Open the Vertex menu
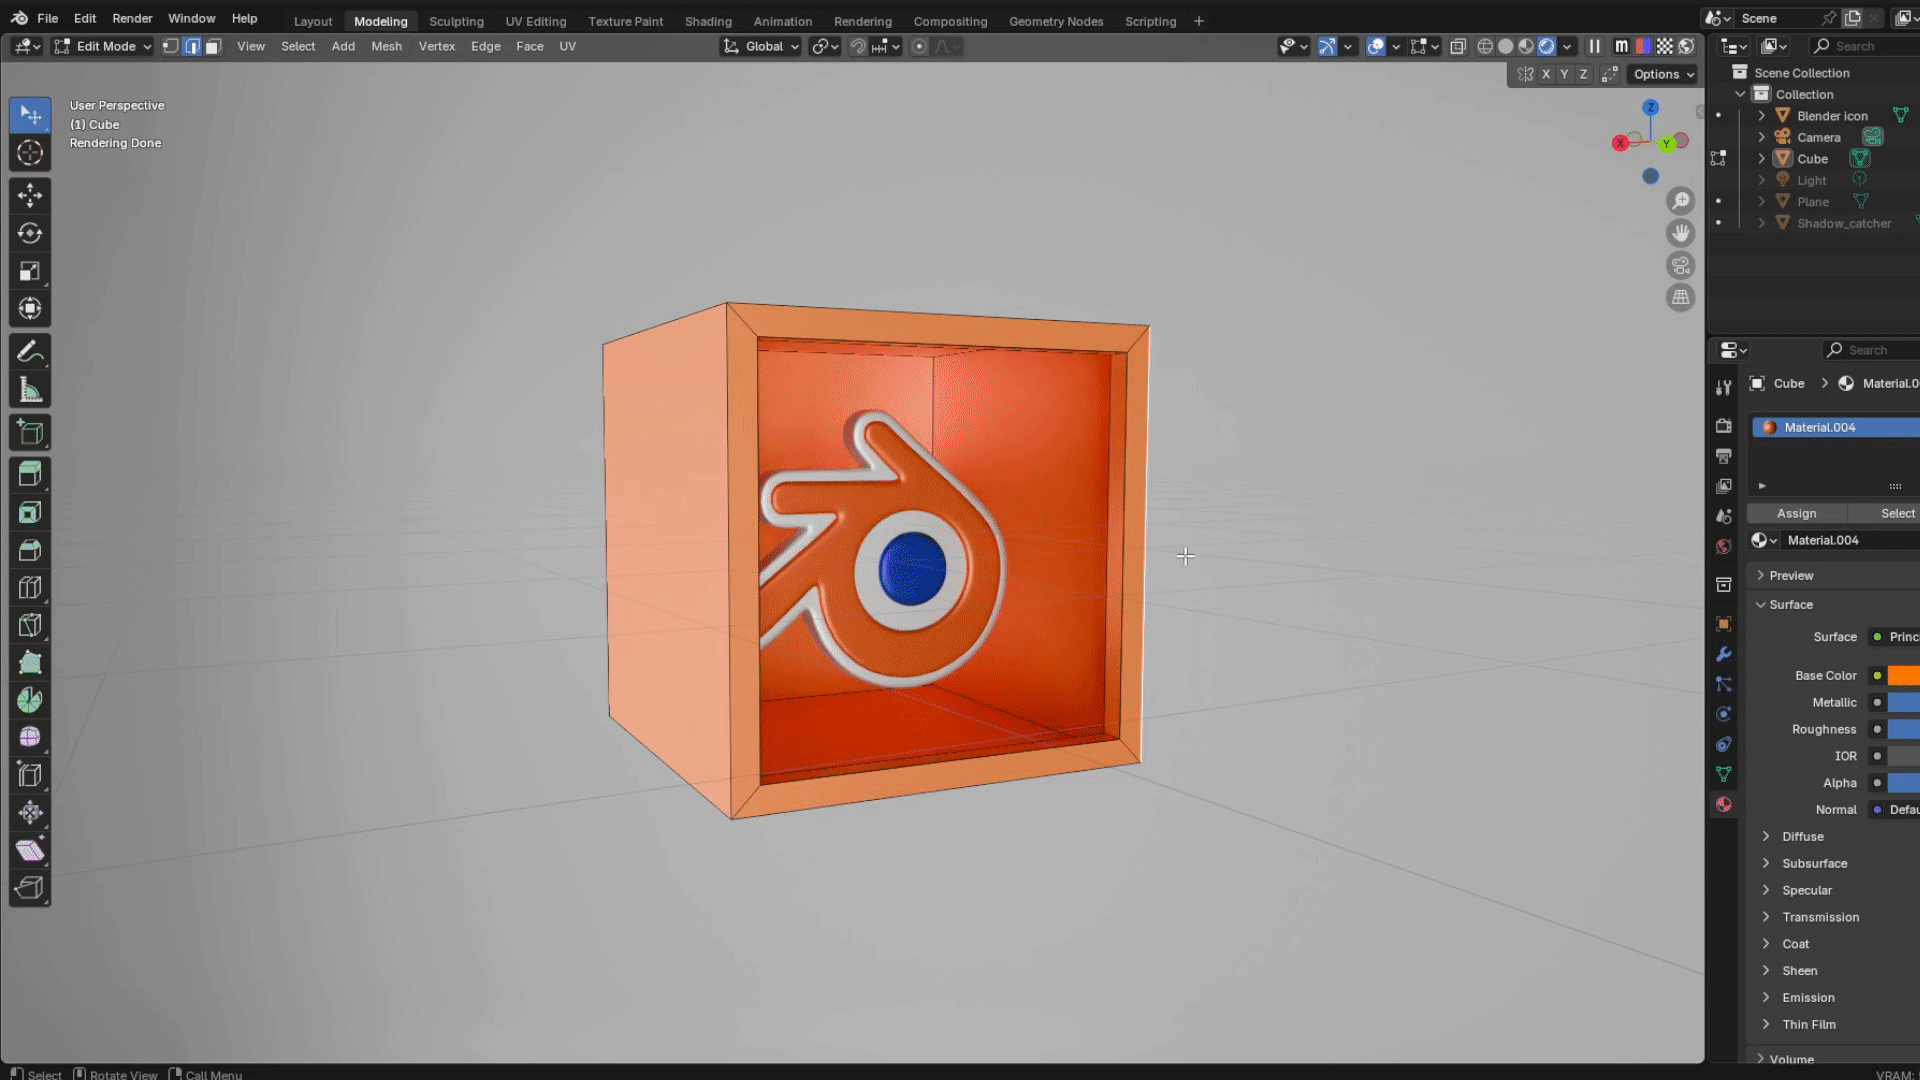 click(437, 46)
